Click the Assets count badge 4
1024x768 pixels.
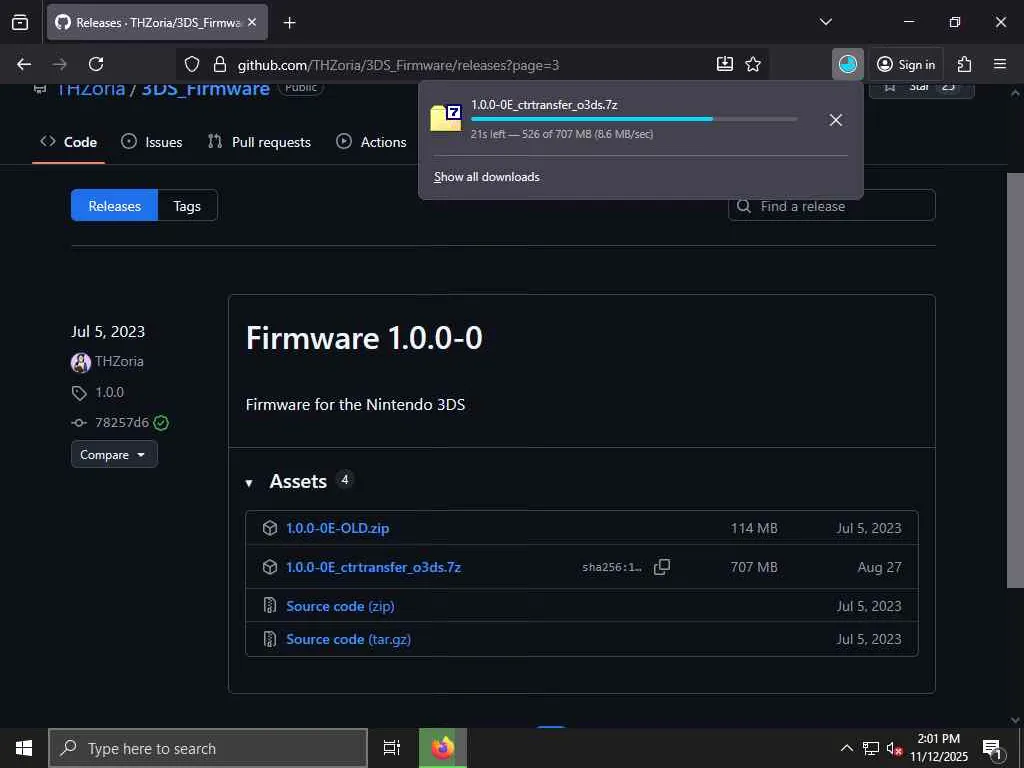click(345, 480)
